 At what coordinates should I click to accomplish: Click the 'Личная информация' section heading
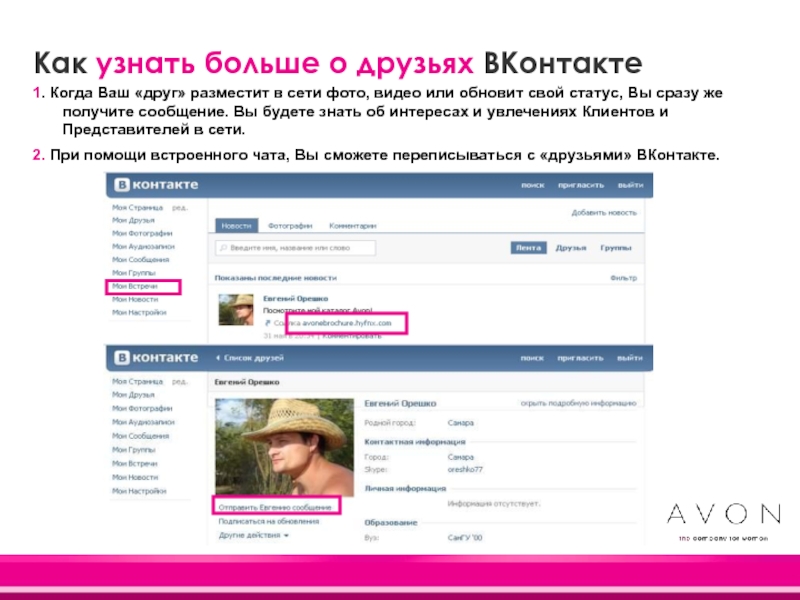[x=405, y=489]
